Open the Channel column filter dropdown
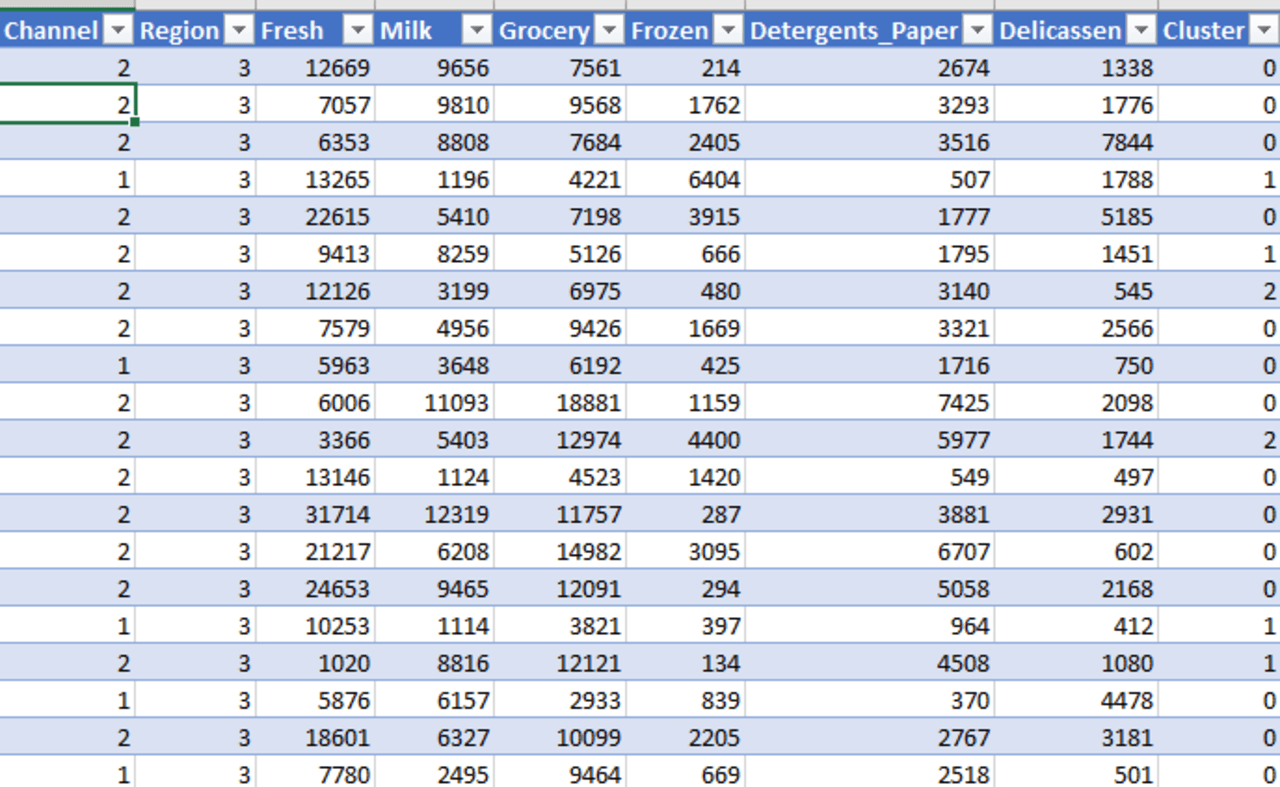This screenshot has width=1280, height=787. click(x=118, y=31)
